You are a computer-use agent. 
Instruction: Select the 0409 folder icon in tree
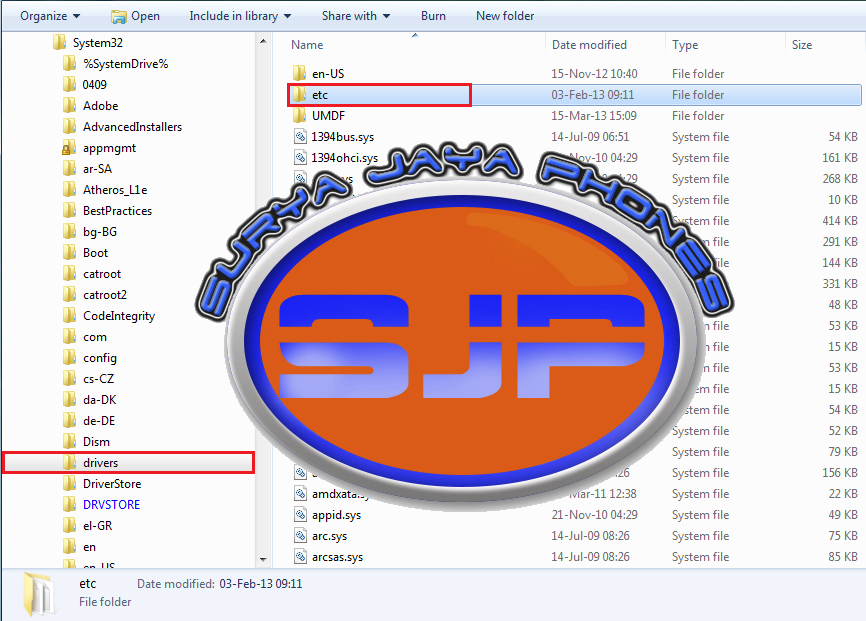(x=69, y=85)
